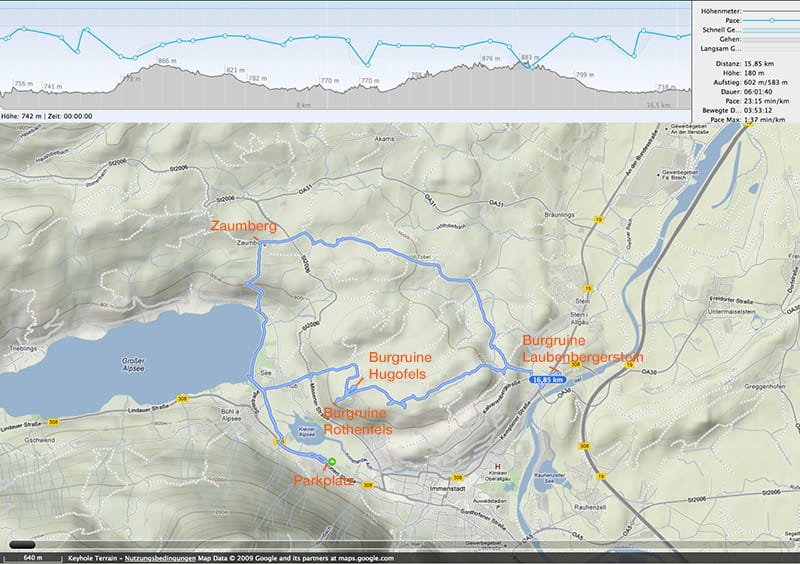Click the Großer Alpsee lake label
800x564 pixels.
point(133,364)
